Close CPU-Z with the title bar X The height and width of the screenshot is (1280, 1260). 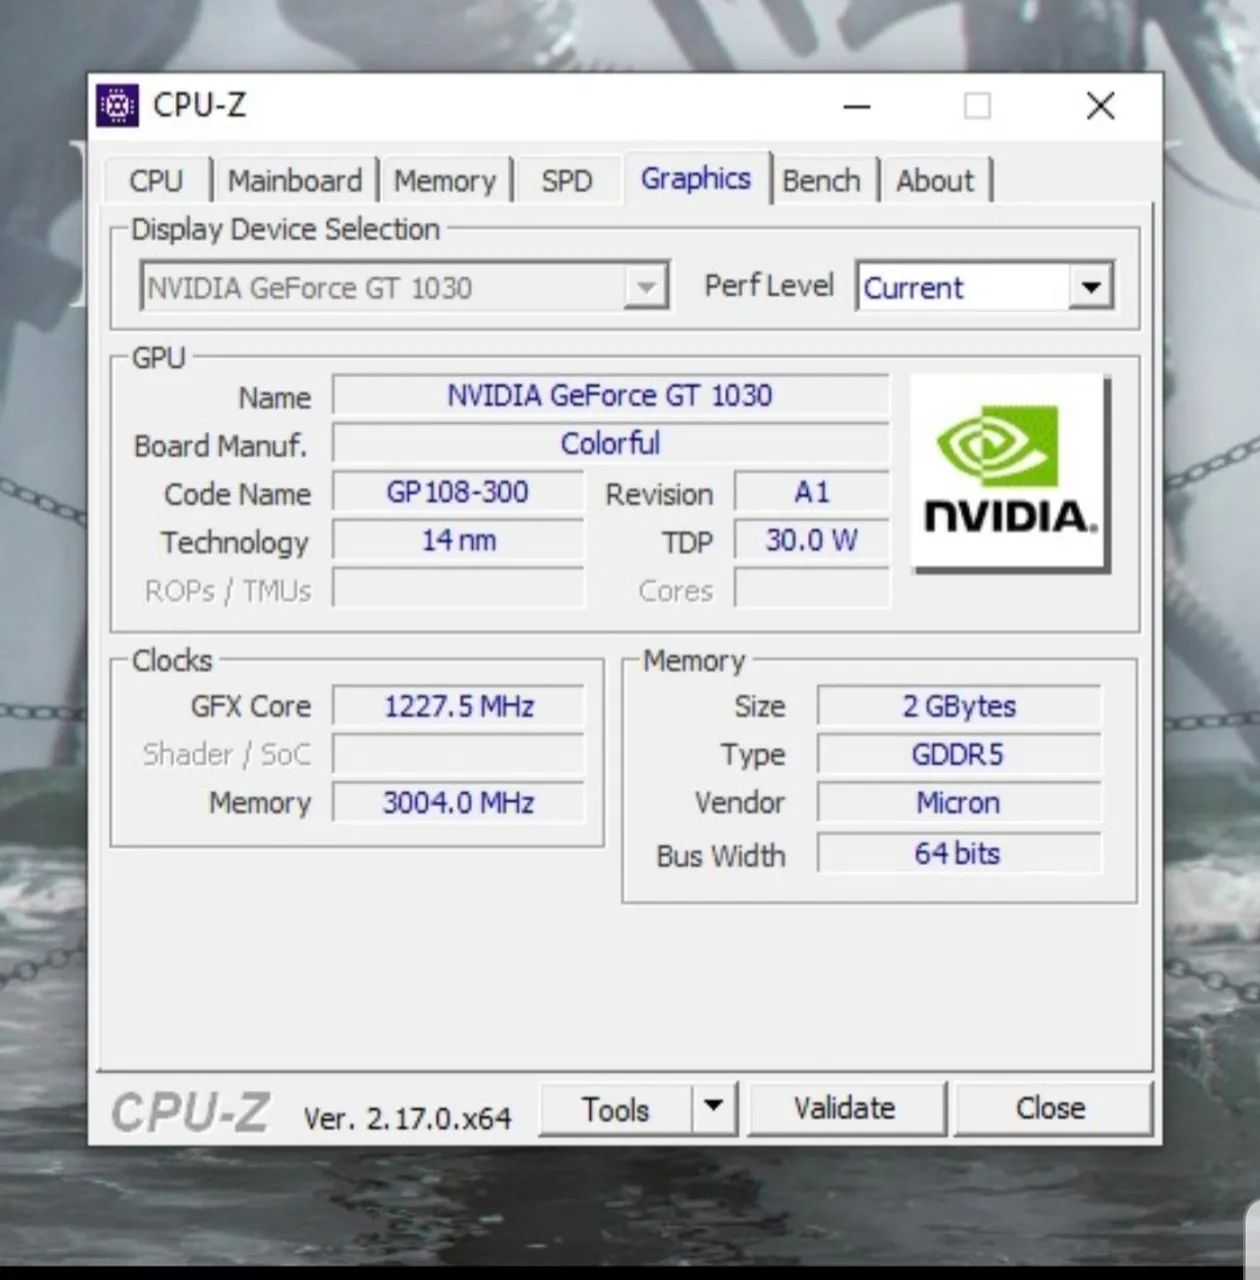coord(1100,106)
